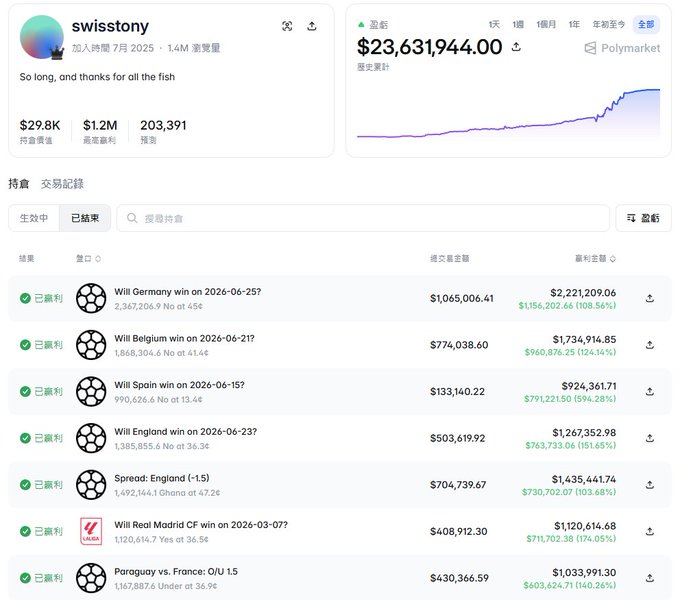Open 'Will England win on 2026-06-23?' market
680x600 pixels.
click(186, 432)
